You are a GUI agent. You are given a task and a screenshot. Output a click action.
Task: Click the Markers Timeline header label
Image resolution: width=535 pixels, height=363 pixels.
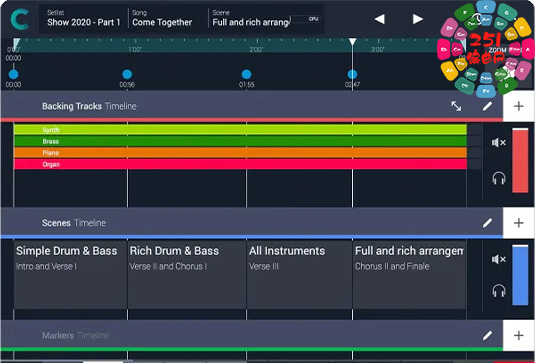(x=75, y=336)
